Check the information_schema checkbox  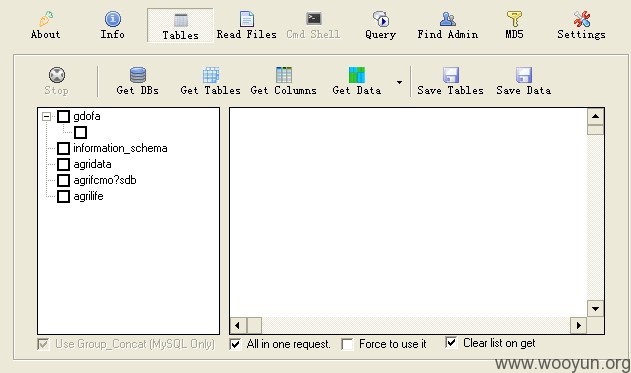click(63, 148)
